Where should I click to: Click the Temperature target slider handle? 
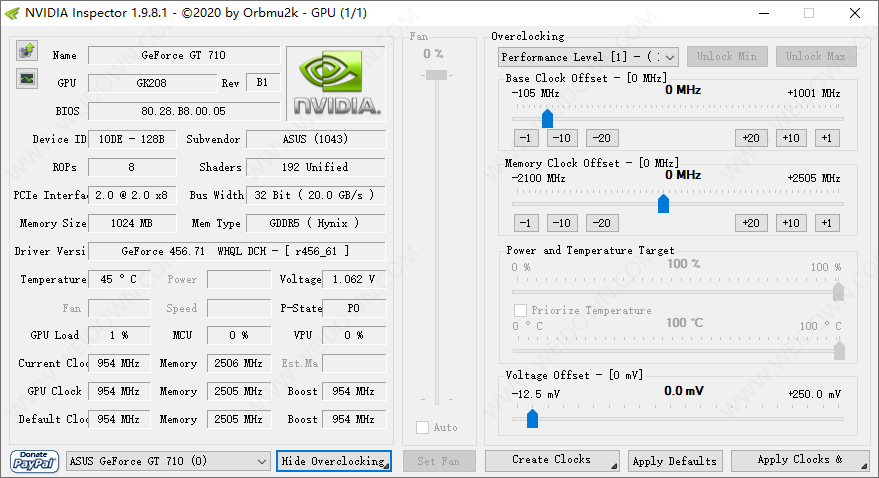pos(839,351)
